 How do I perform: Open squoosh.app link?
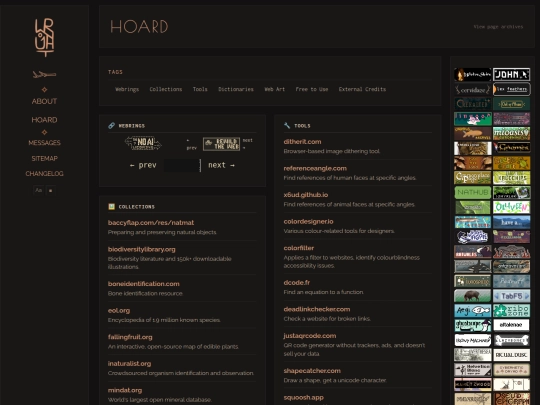pos(303,397)
